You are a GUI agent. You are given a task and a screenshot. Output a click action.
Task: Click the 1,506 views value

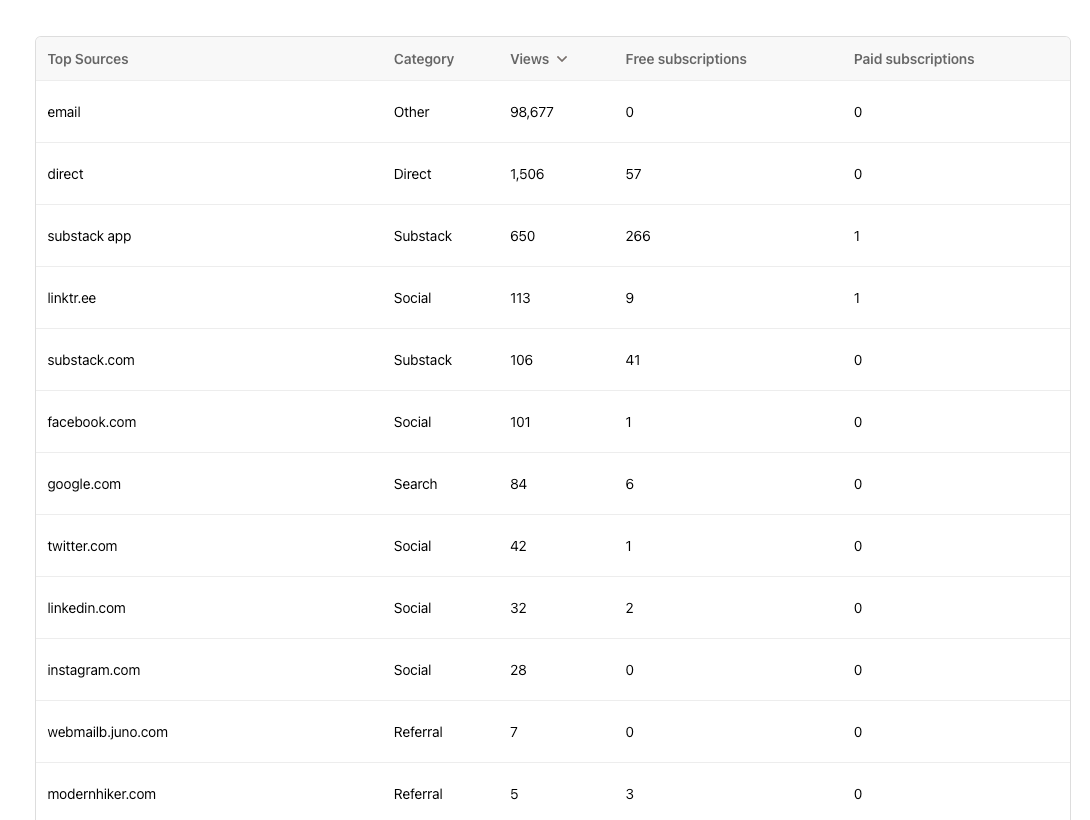point(527,174)
